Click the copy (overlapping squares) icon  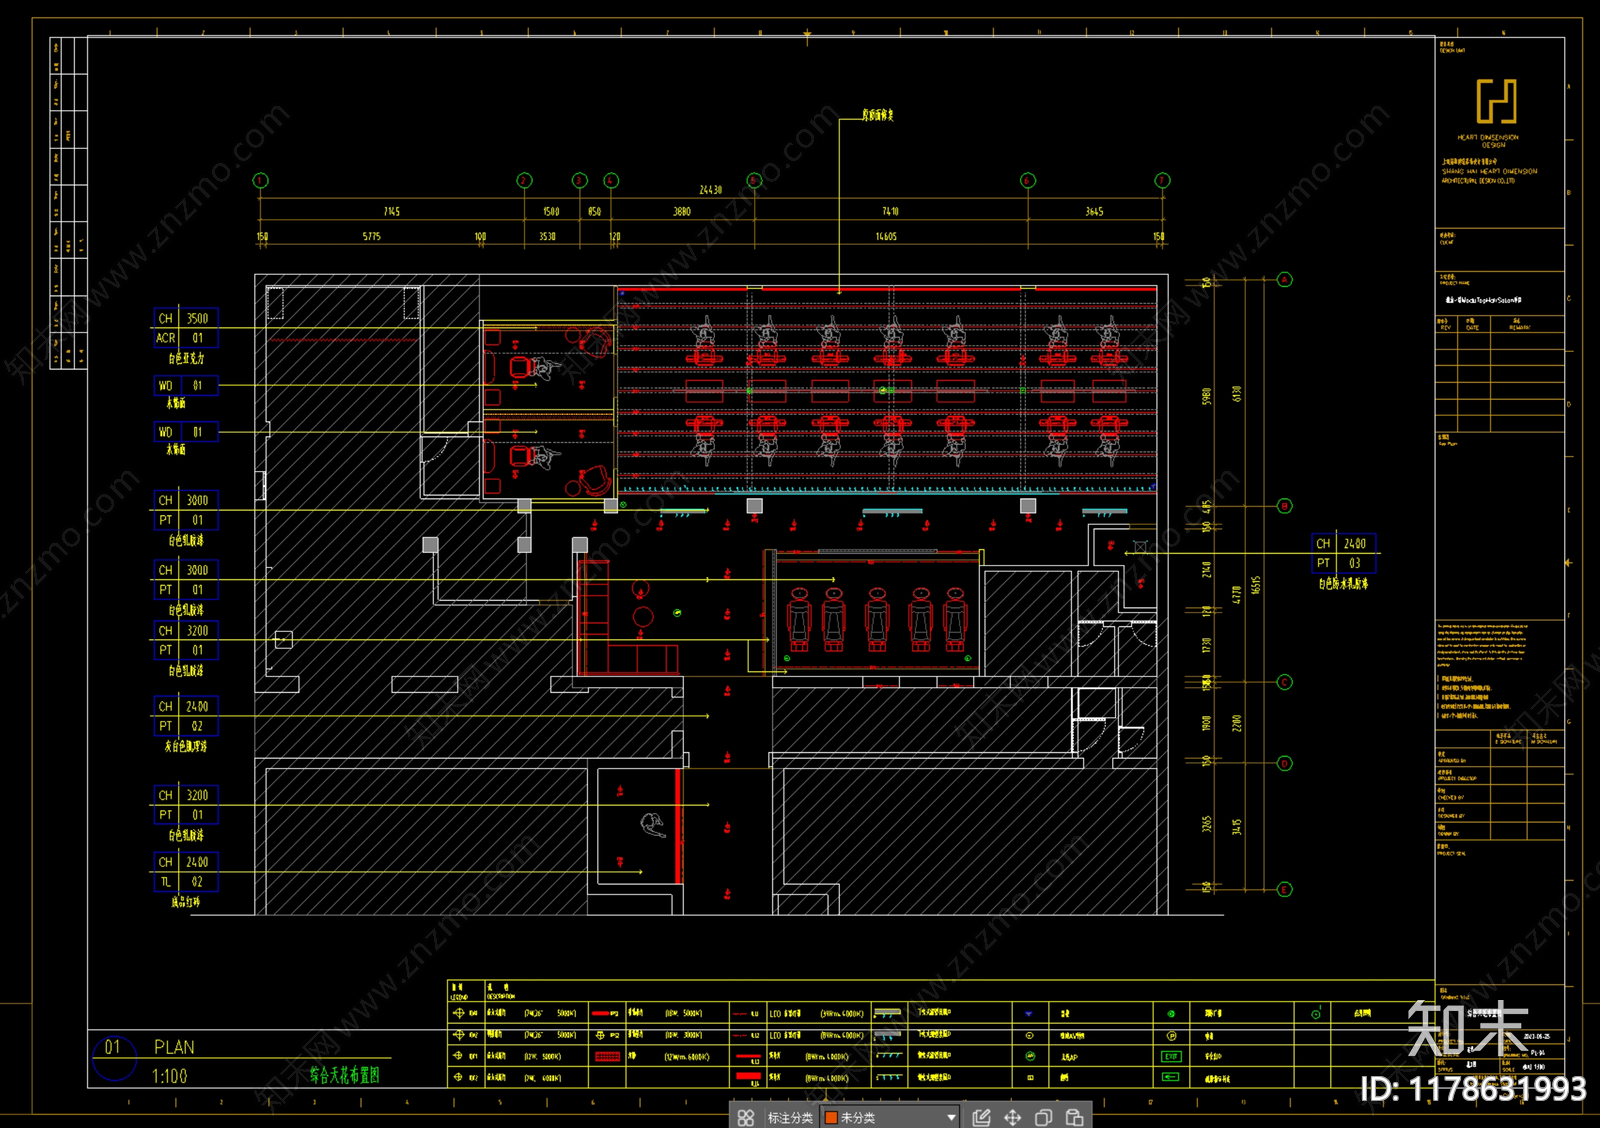point(1043,1117)
